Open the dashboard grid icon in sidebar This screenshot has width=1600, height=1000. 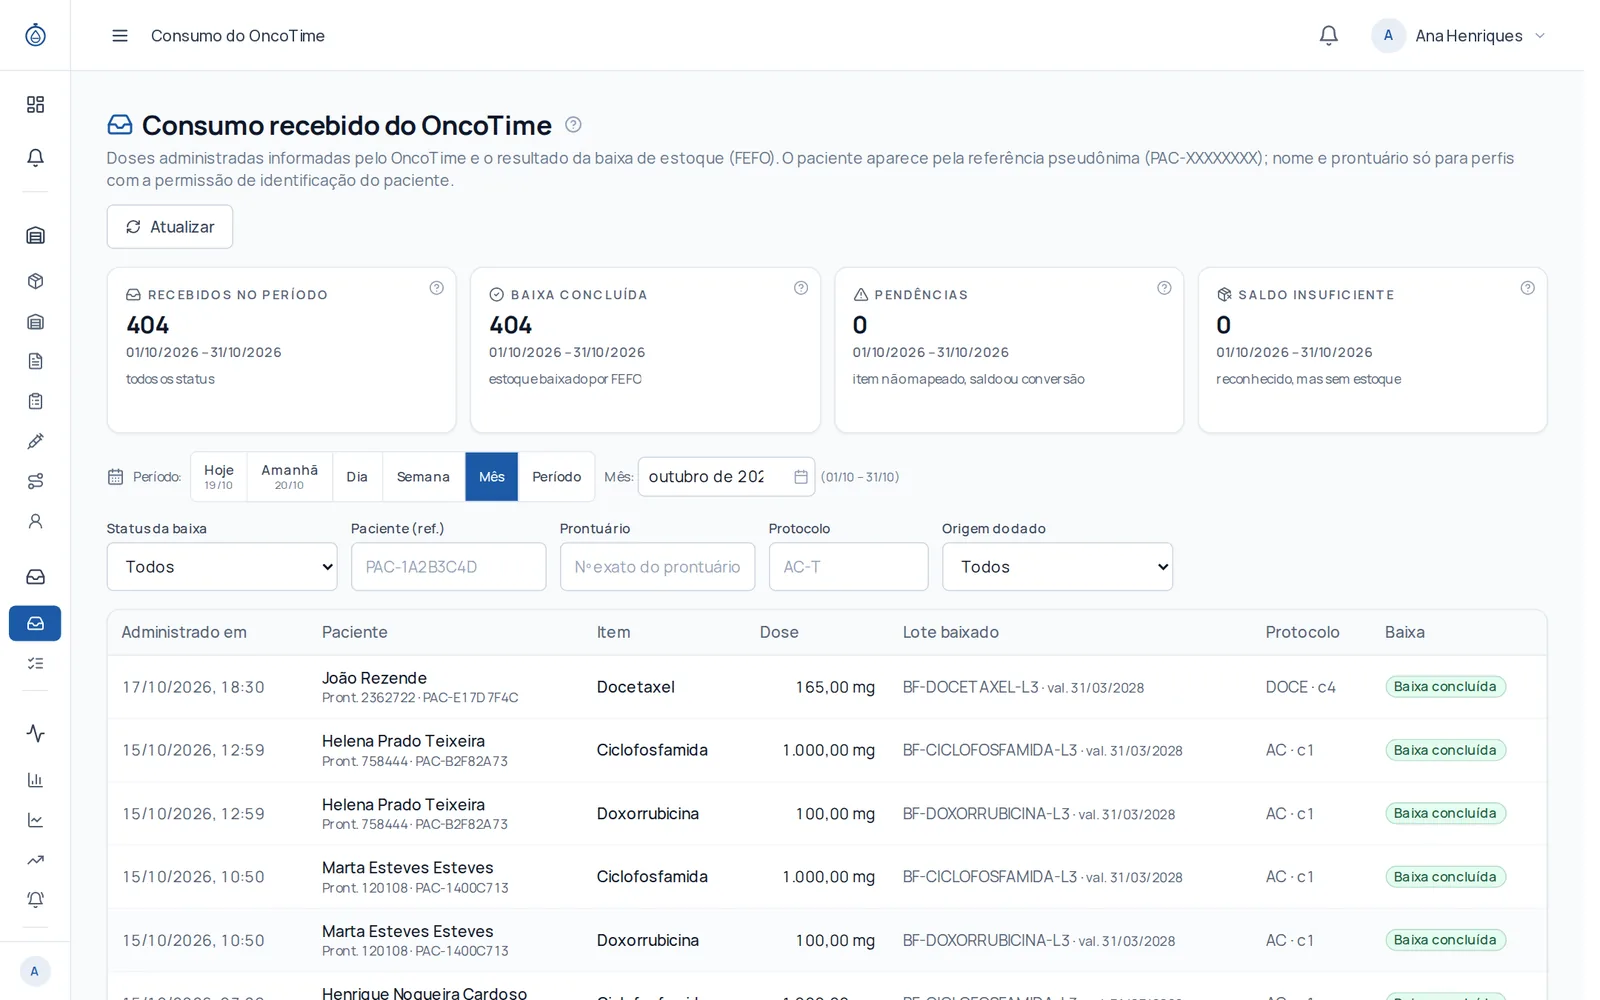[x=35, y=104]
